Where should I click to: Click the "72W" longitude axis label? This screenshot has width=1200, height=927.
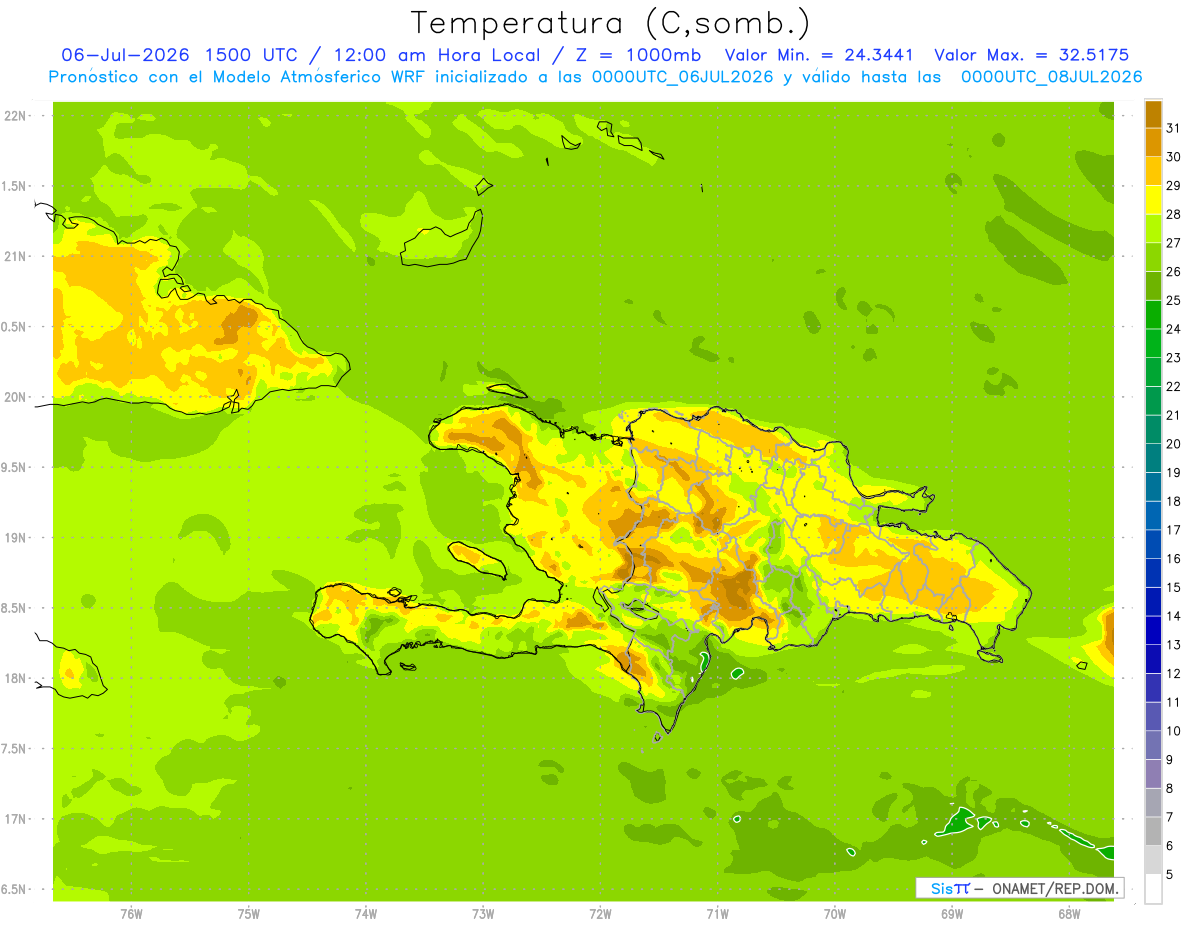pyautogui.click(x=600, y=914)
